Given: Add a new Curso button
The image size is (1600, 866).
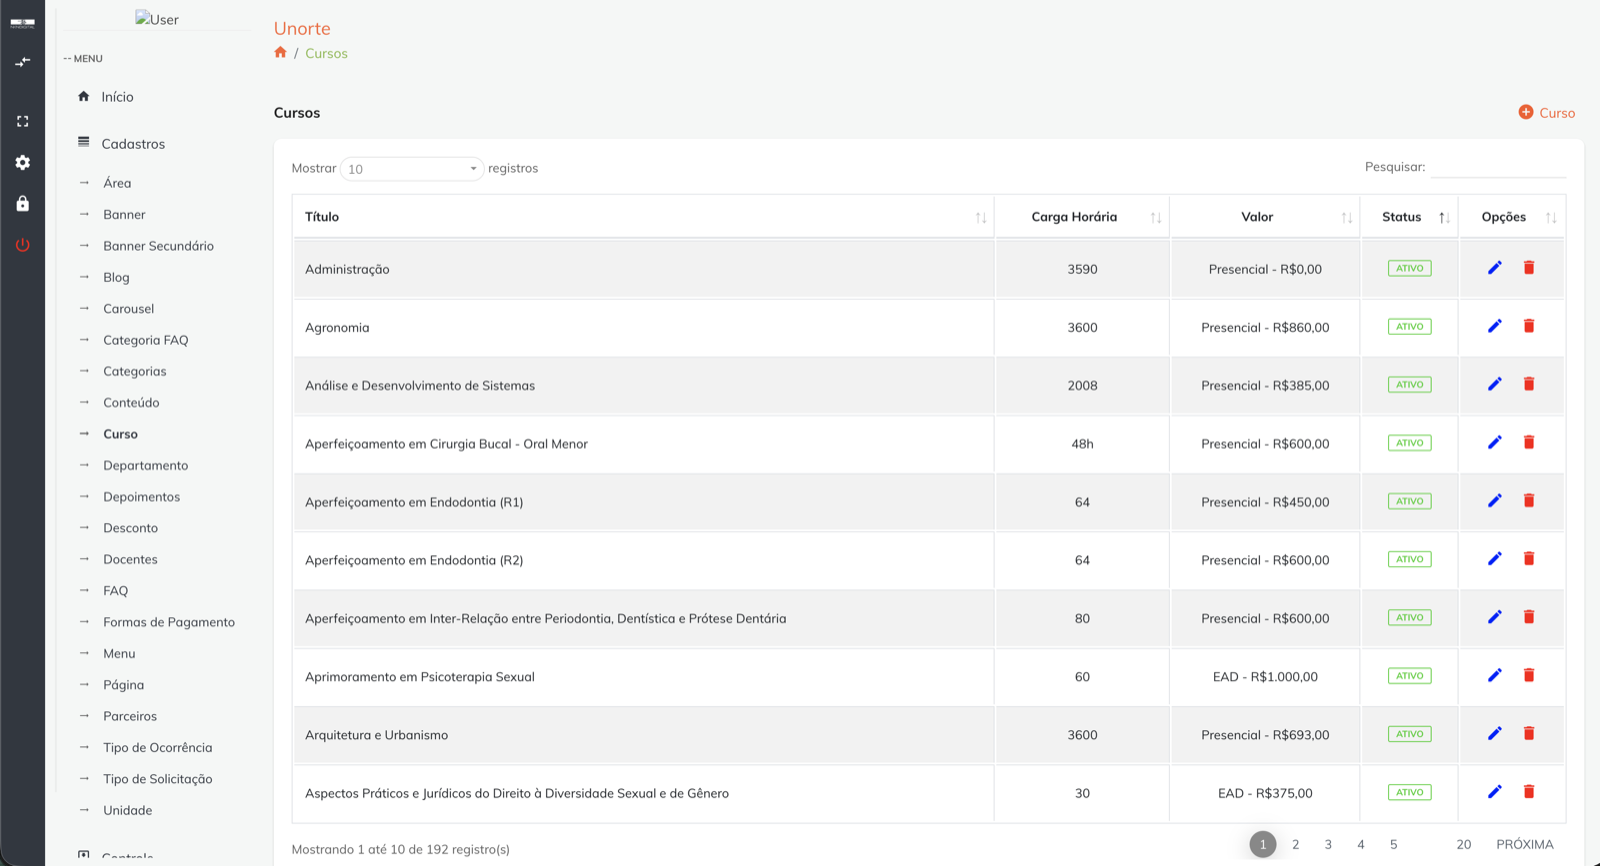Looking at the screenshot, I should pyautogui.click(x=1547, y=113).
